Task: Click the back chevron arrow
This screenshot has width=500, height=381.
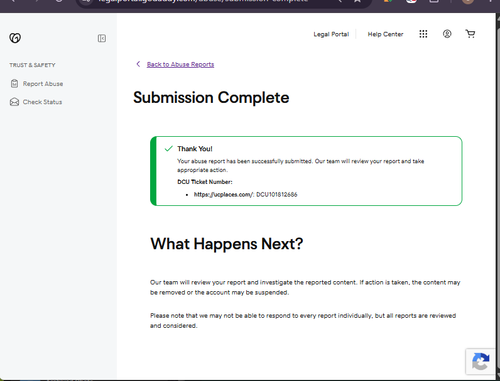Action: [x=138, y=64]
